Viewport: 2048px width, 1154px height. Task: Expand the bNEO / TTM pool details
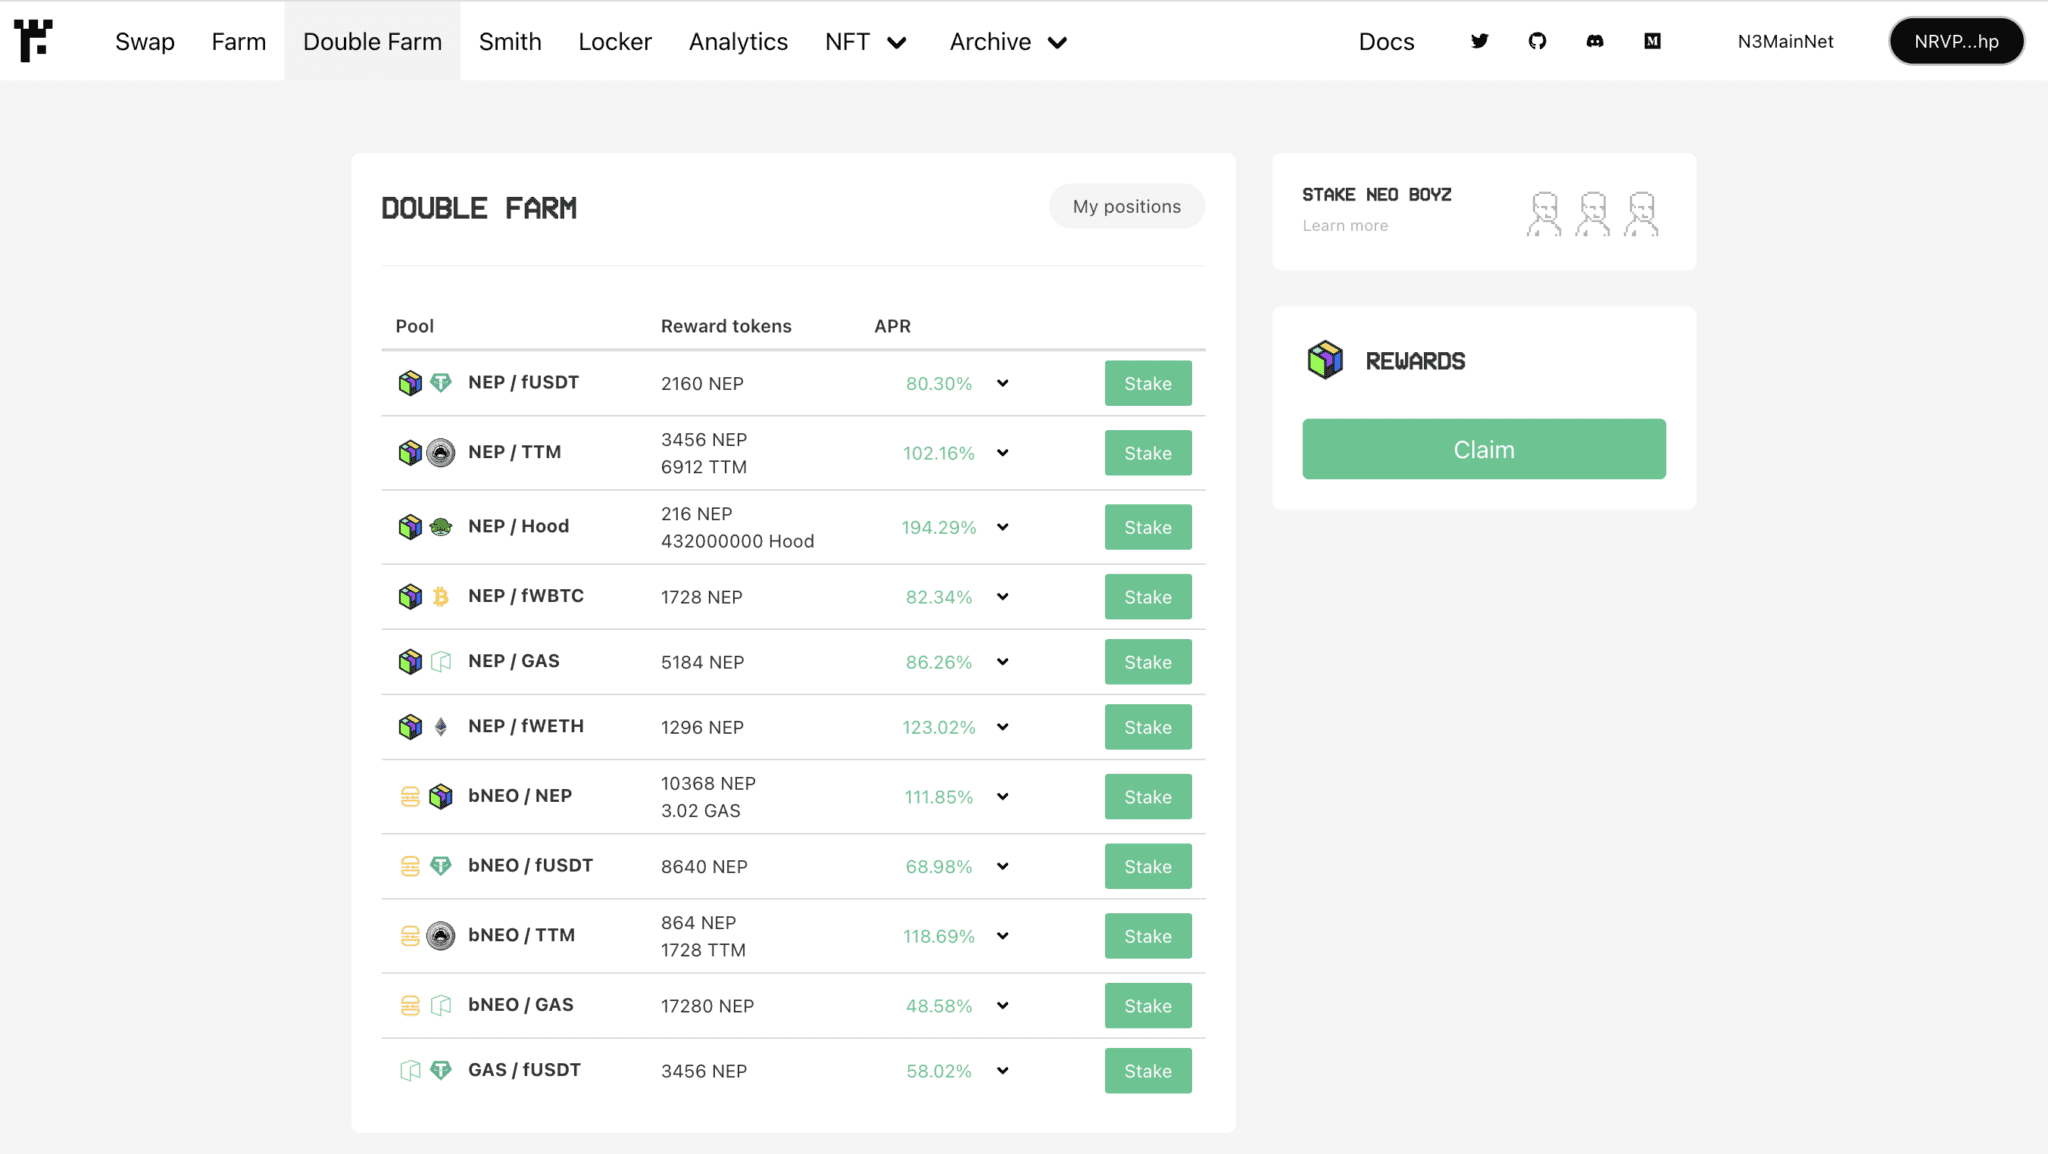1002,936
